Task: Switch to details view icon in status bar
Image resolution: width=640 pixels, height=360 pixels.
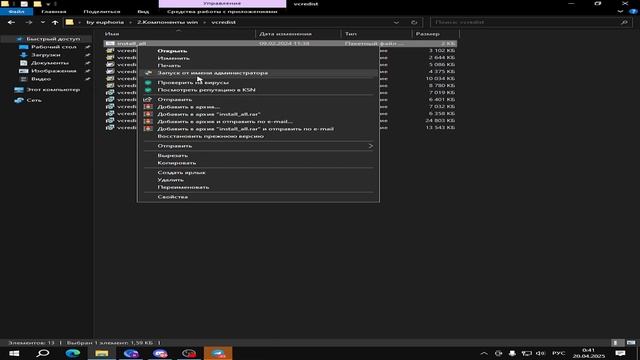Action: point(618,343)
